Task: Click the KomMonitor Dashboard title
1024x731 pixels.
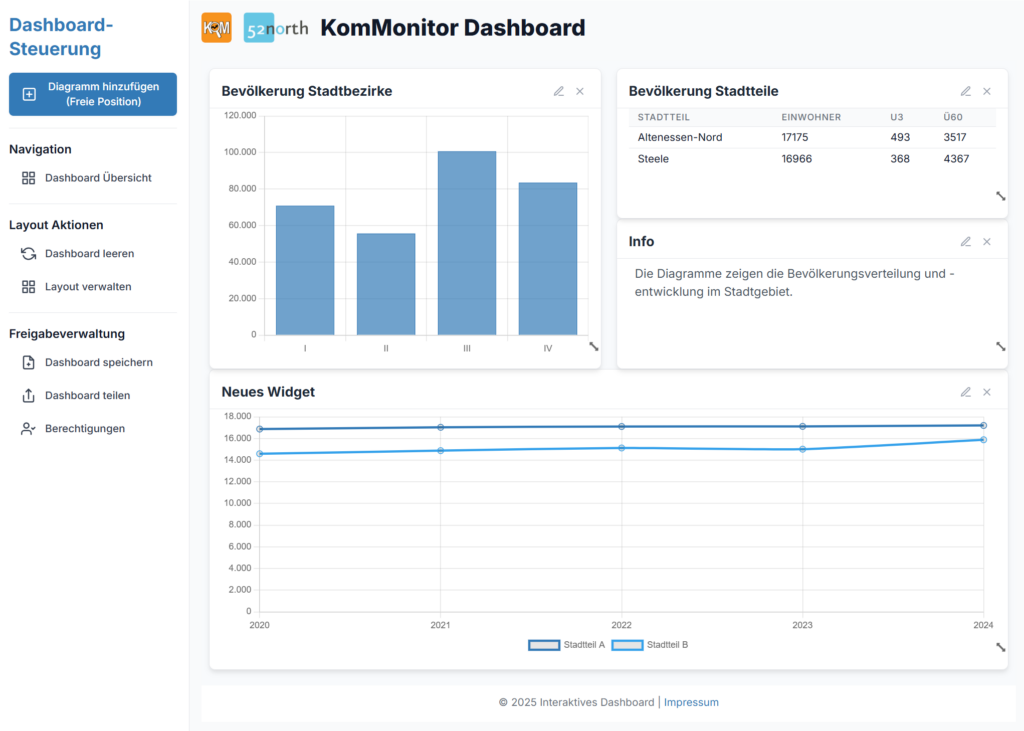Action: (453, 27)
